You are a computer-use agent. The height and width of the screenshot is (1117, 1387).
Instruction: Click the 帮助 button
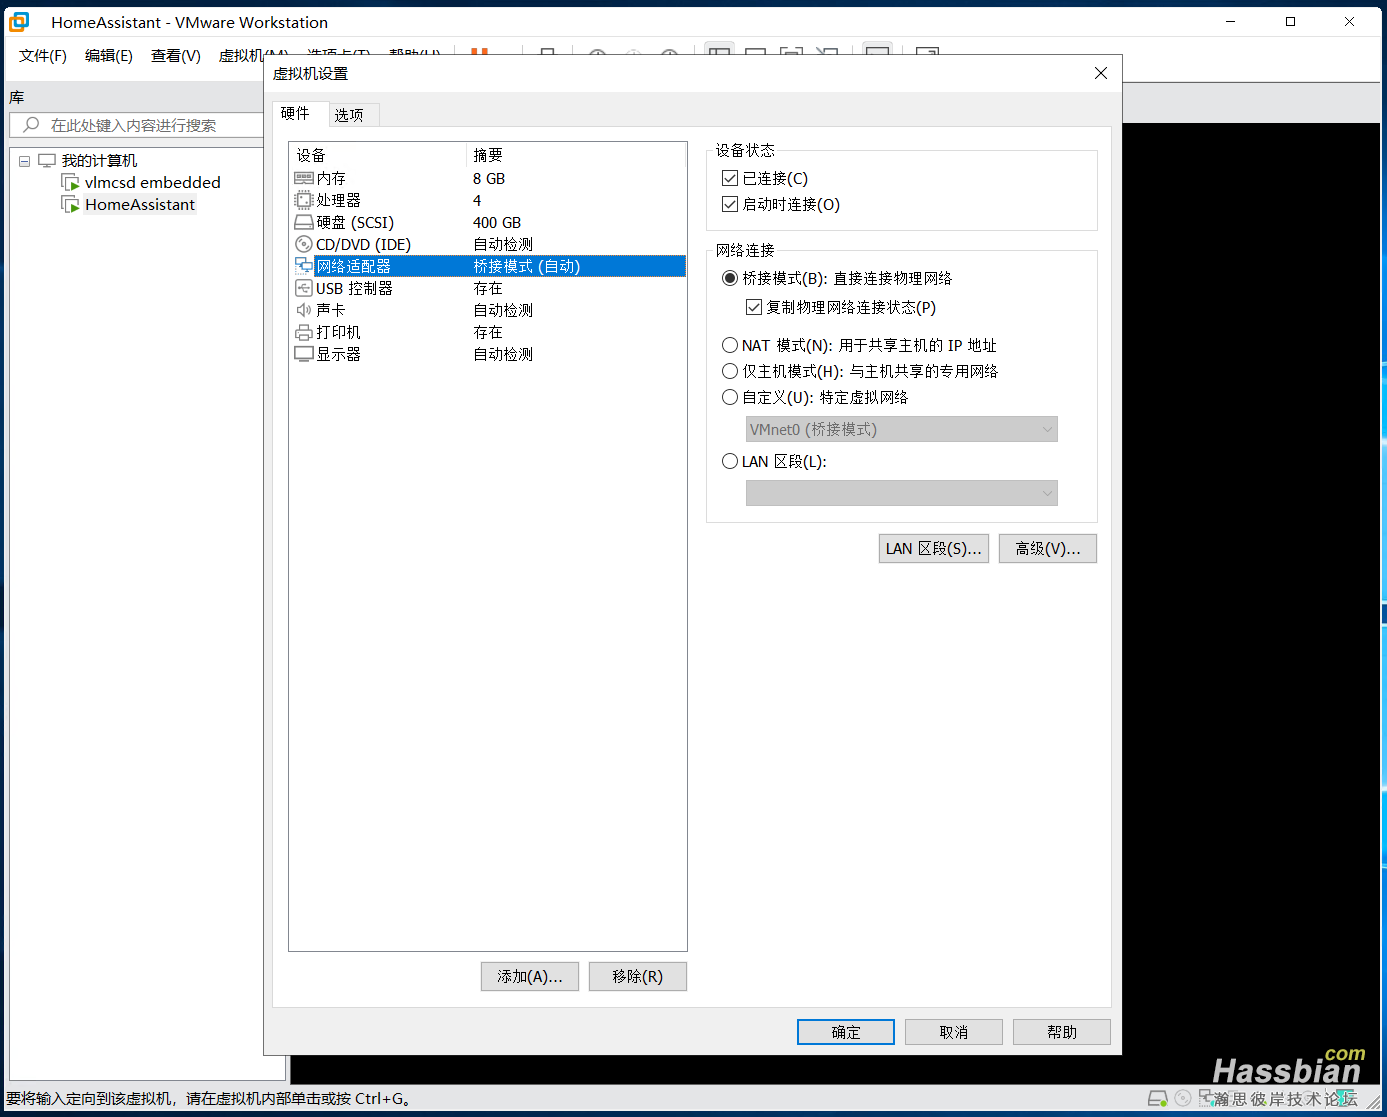point(1062,1032)
